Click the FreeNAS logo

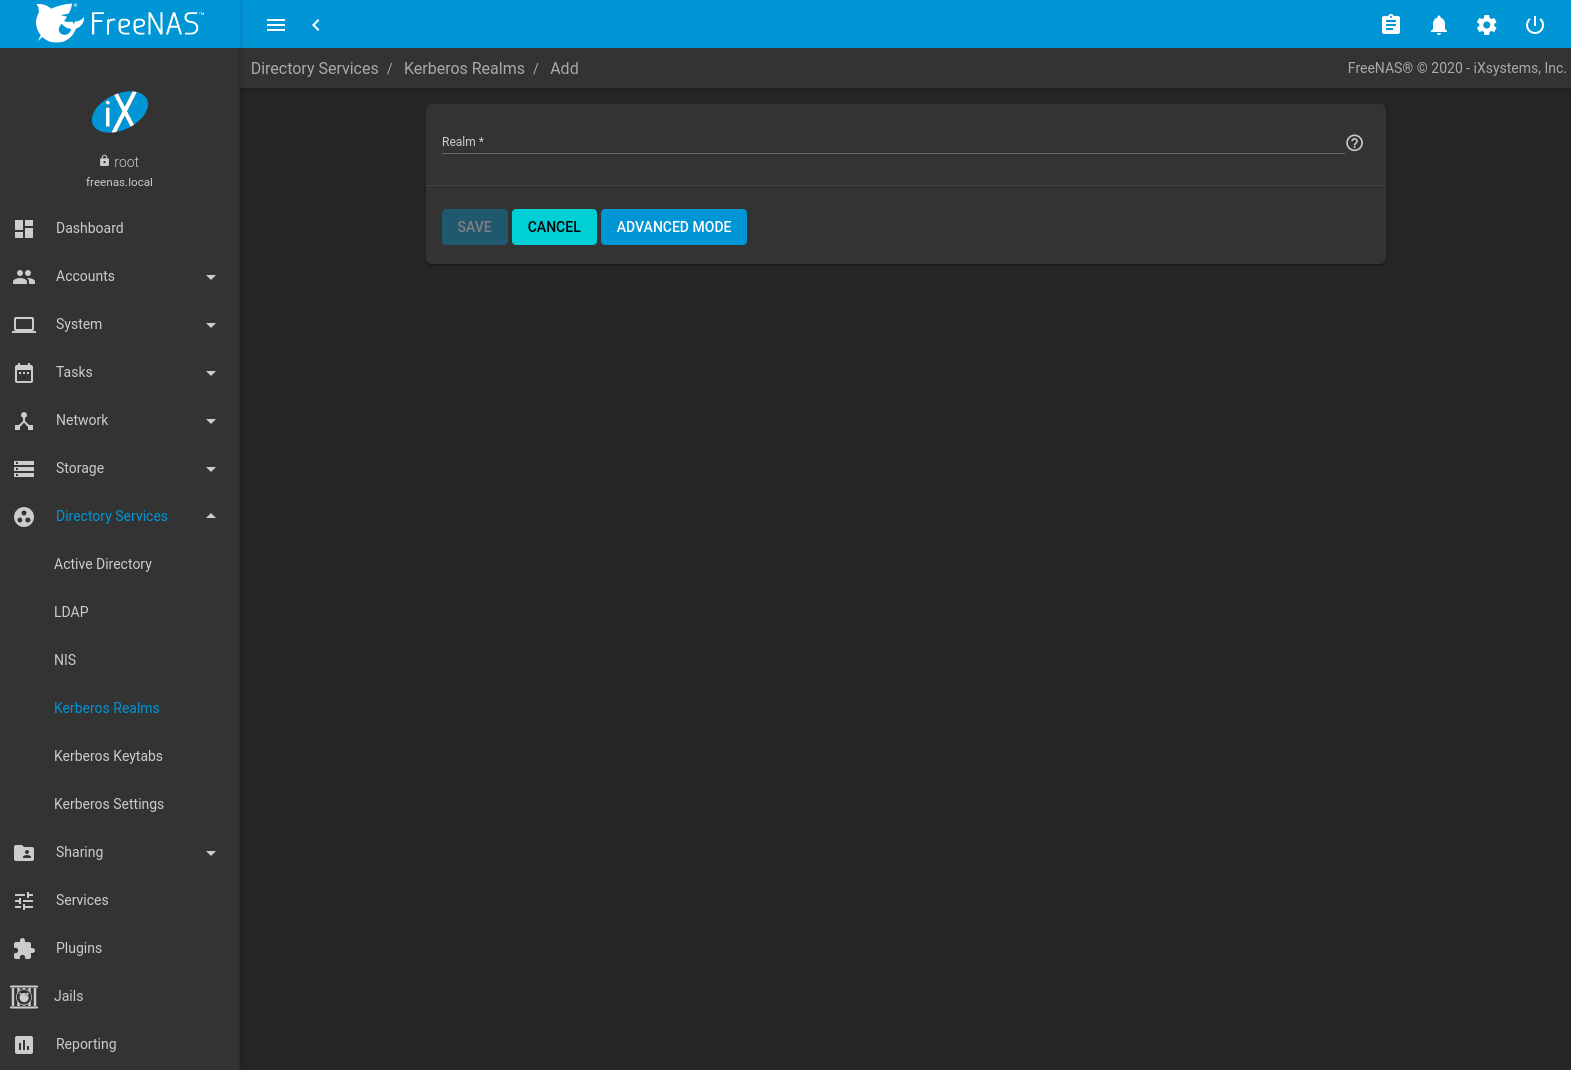tap(120, 23)
